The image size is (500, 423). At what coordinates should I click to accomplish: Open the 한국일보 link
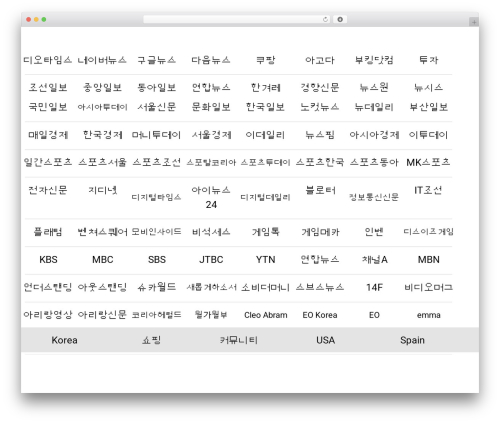coord(265,107)
